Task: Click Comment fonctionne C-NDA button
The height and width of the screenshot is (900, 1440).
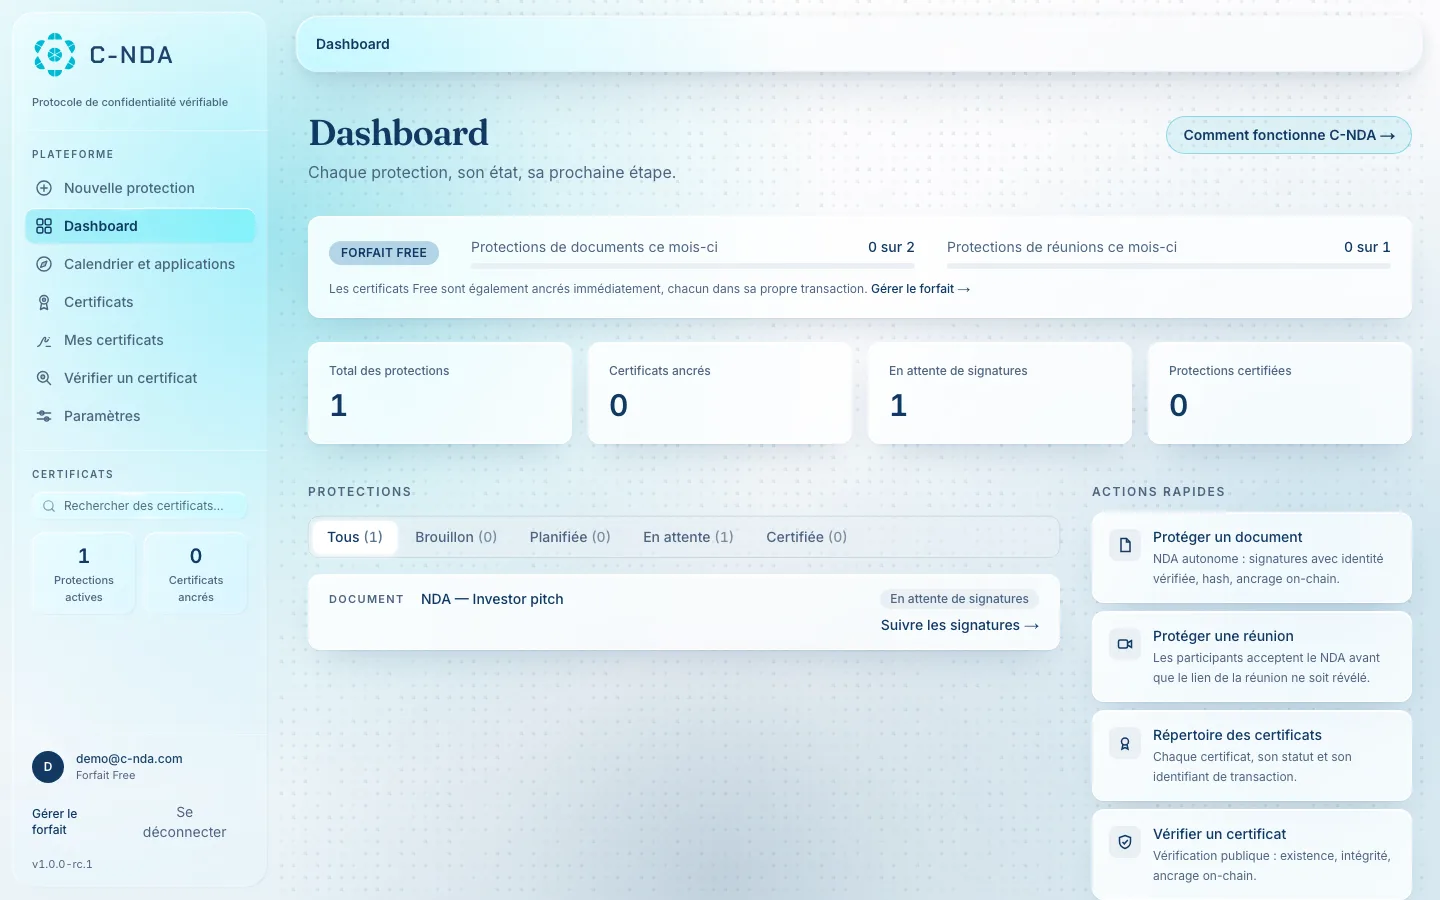Action: click(x=1288, y=135)
